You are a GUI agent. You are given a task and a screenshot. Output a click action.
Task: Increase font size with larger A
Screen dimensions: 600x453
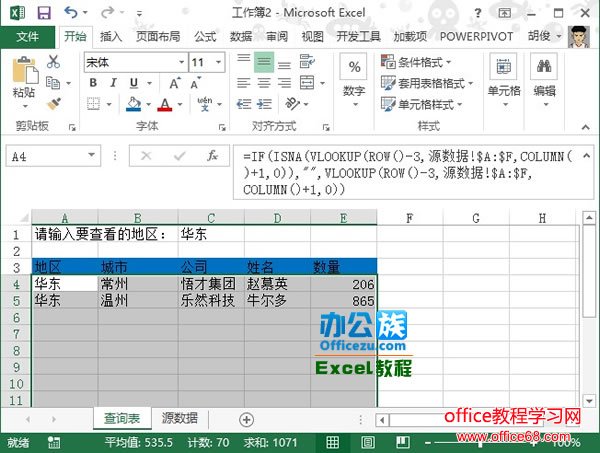(x=175, y=83)
